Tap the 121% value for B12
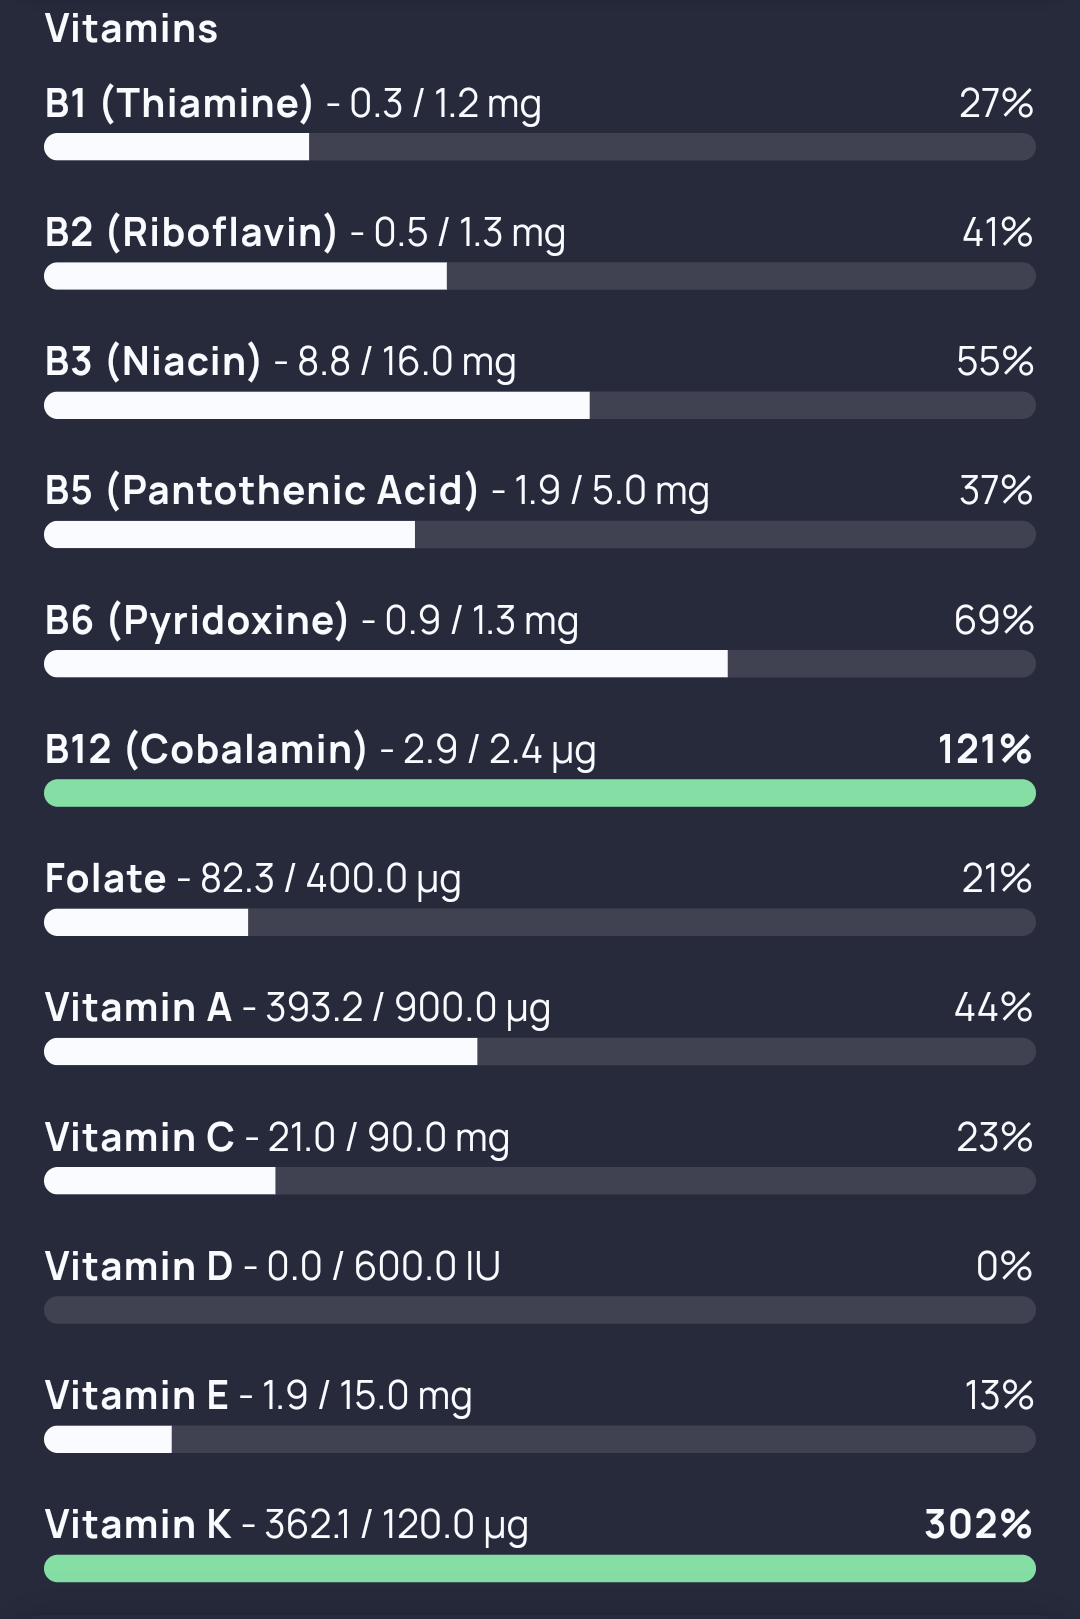The width and height of the screenshot is (1080, 1619). 985,749
